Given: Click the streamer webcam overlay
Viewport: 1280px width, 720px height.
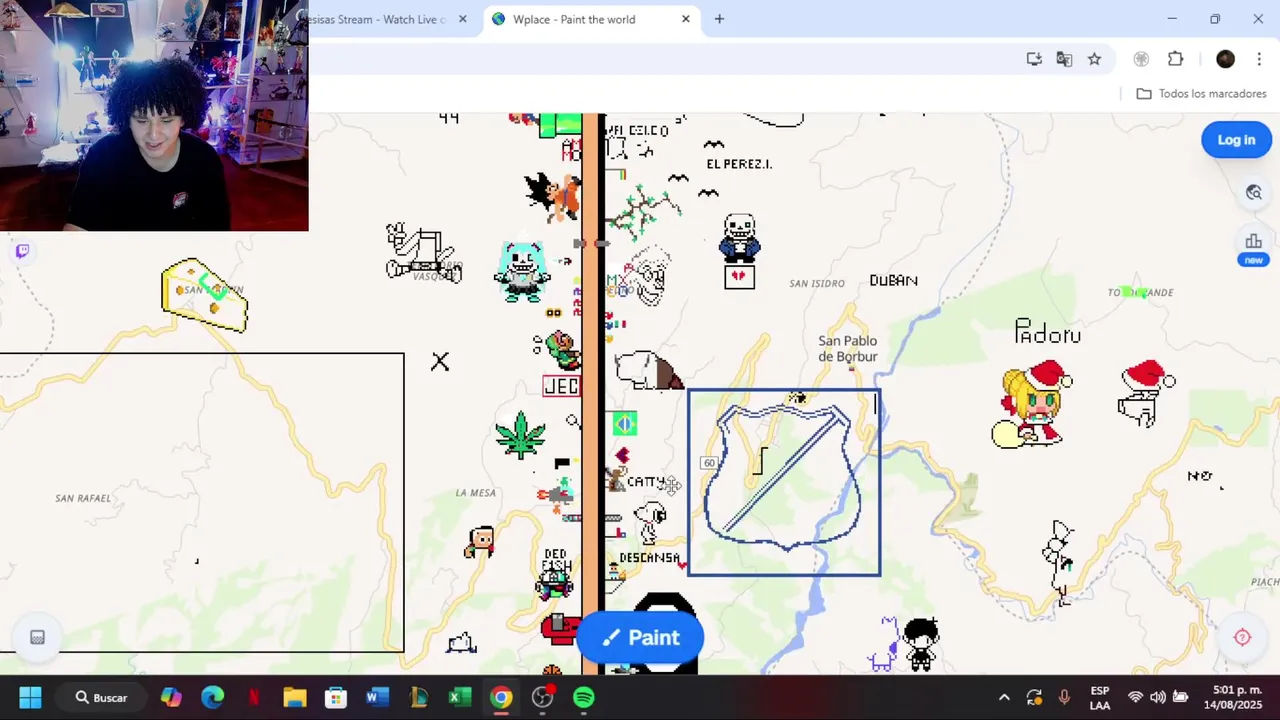Looking at the screenshot, I should point(154,115).
